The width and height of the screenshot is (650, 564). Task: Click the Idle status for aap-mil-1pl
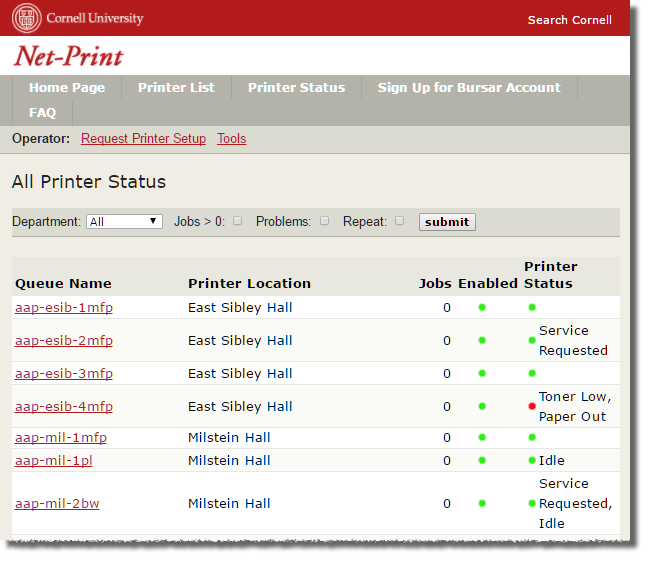[x=552, y=461]
